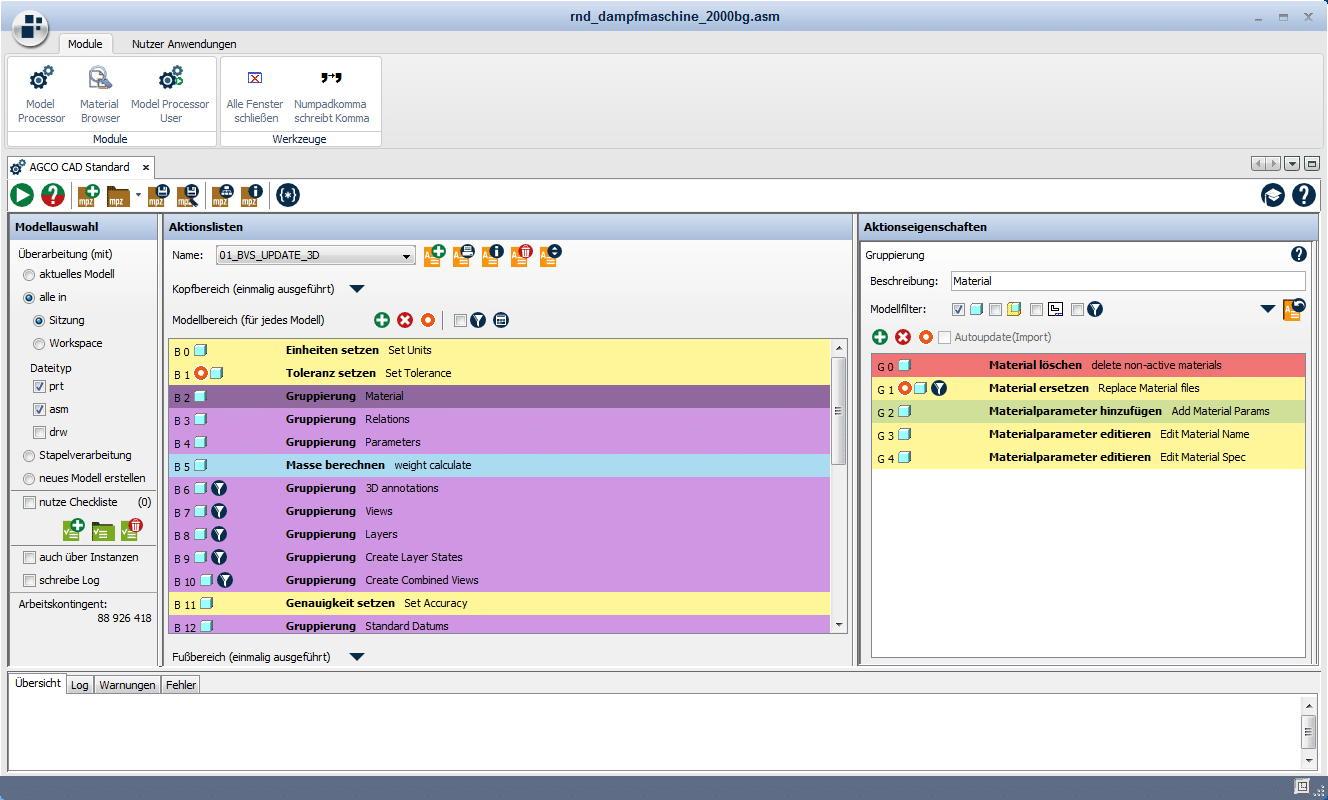Screen dimensions: 1328x800
Task: Enable nutze Checkliste checkbox
Action: pyautogui.click(x=29, y=502)
